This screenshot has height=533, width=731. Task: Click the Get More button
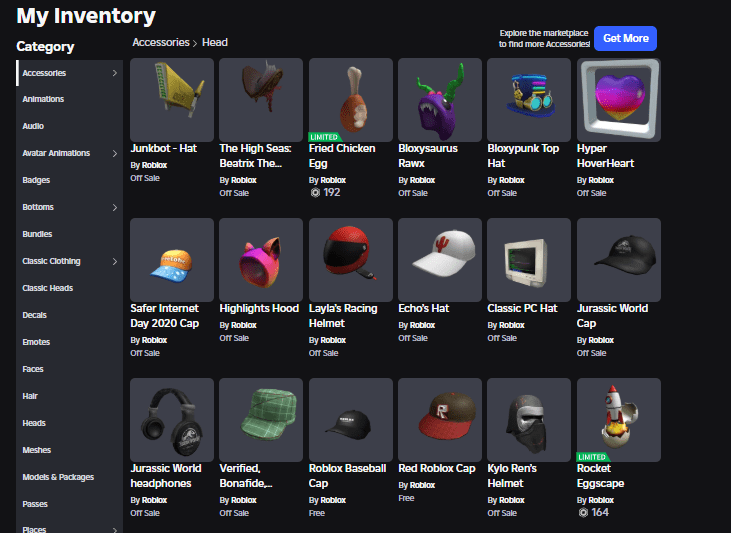coord(625,38)
